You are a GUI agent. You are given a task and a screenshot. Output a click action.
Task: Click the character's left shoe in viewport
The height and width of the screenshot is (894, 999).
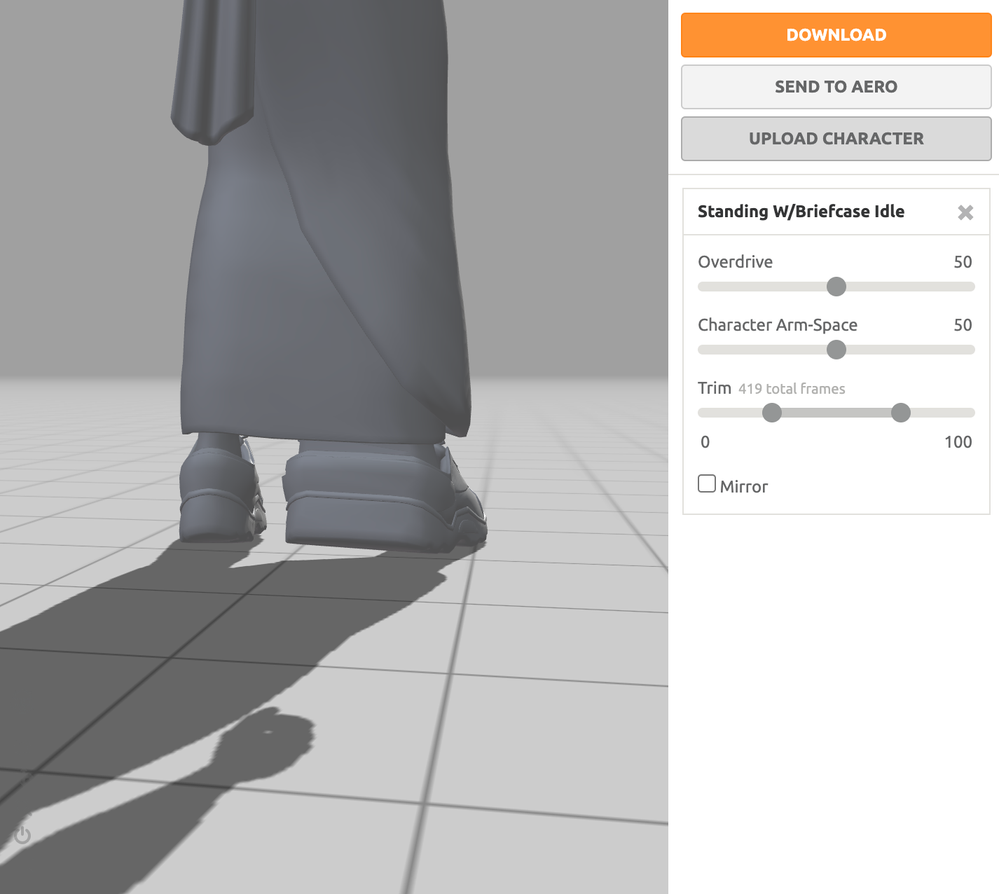pyautogui.click(x=220, y=487)
